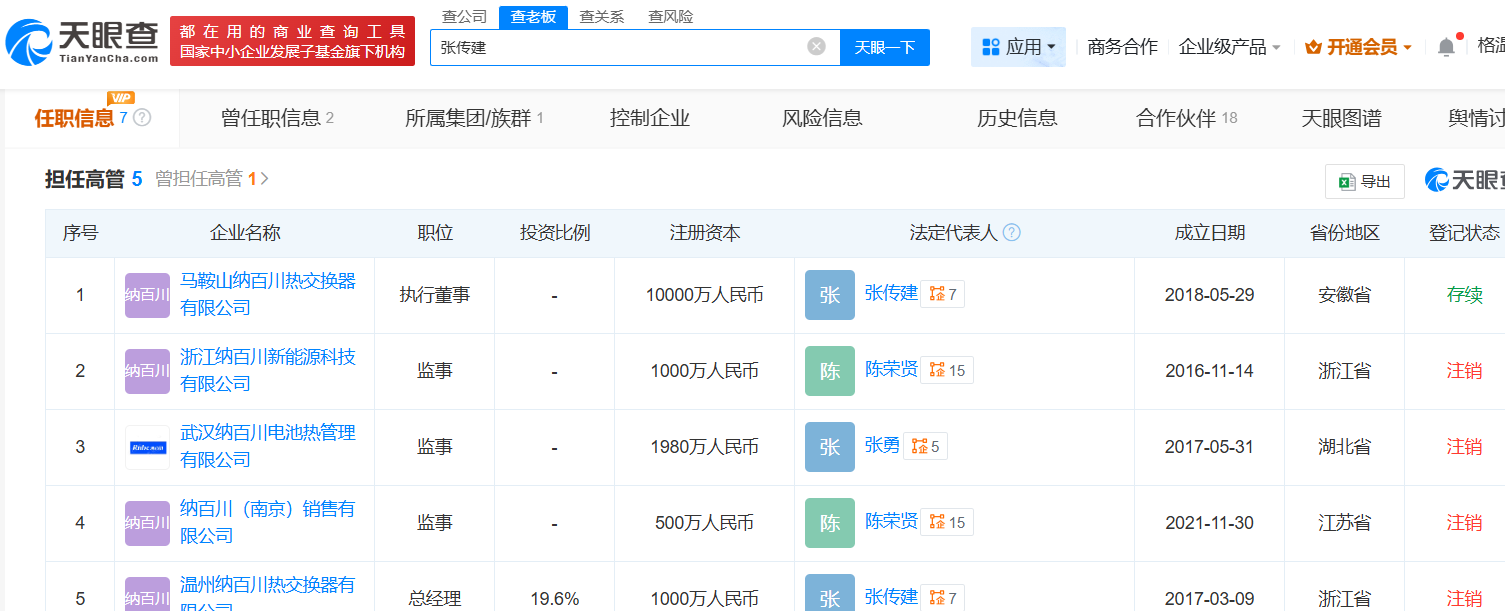Click the Tianyancha logo in header
Image resolution: width=1505 pixels, height=611 pixels.
point(82,42)
